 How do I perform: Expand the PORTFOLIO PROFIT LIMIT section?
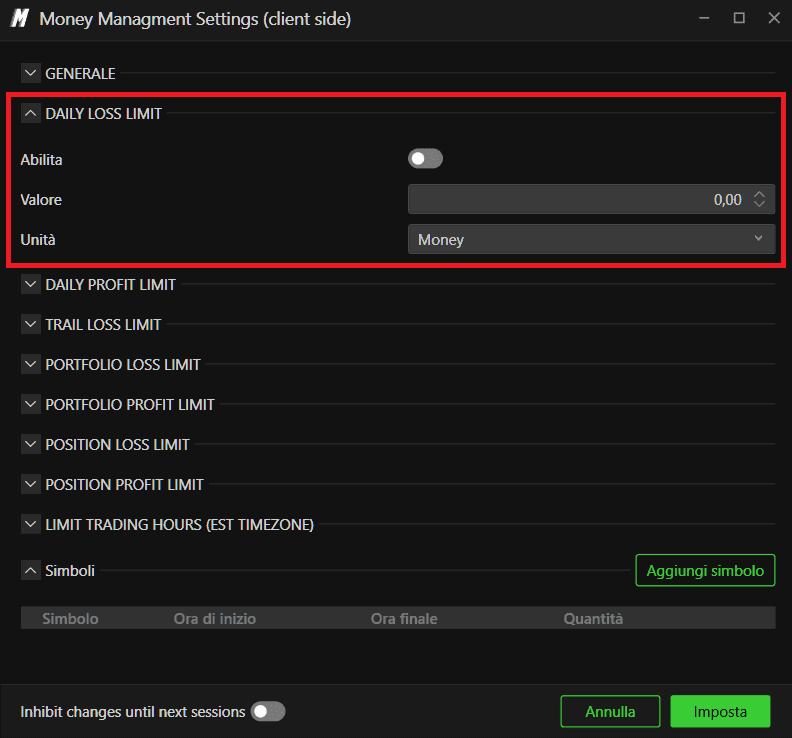(30, 404)
